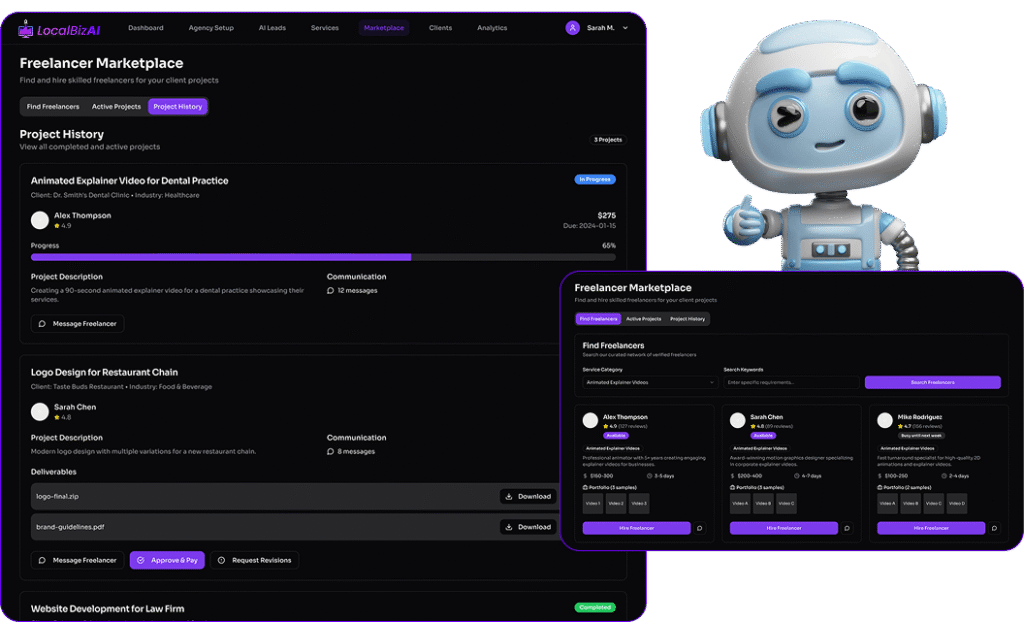Click the logo-final.zip file name
The image size is (1024, 622).
pyautogui.click(x=57, y=497)
